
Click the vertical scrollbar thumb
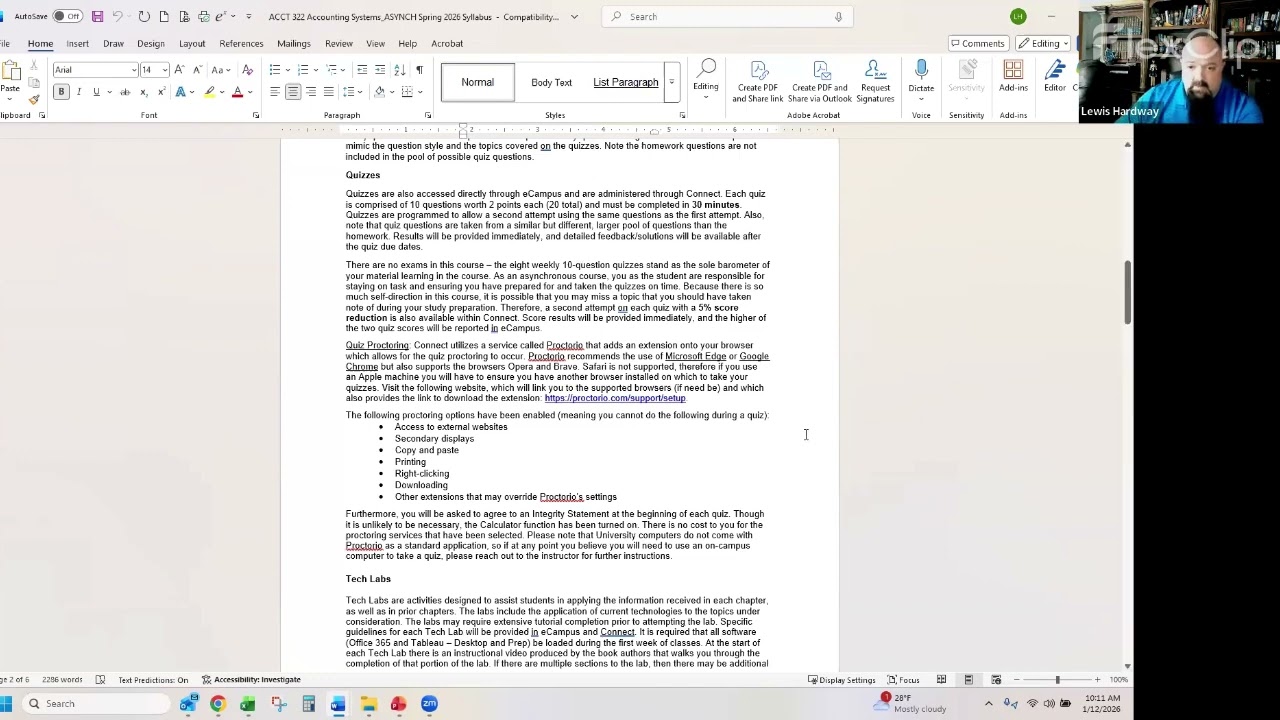click(1127, 291)
